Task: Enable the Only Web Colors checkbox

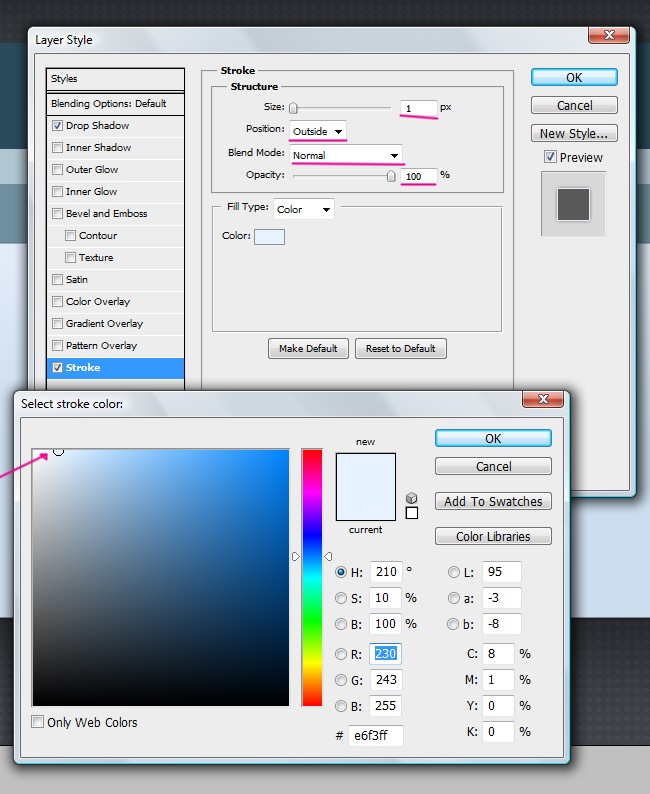Action: 38,722
